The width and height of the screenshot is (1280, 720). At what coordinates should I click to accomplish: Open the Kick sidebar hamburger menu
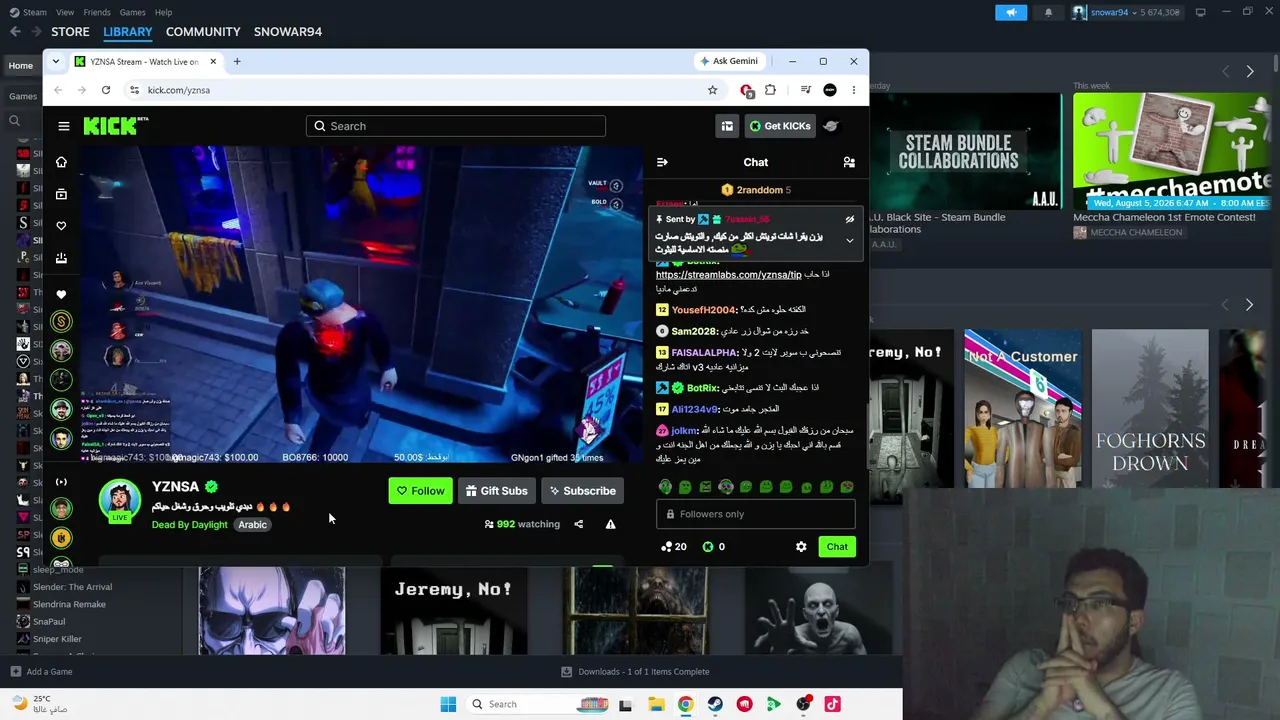(x=64, y=126)
